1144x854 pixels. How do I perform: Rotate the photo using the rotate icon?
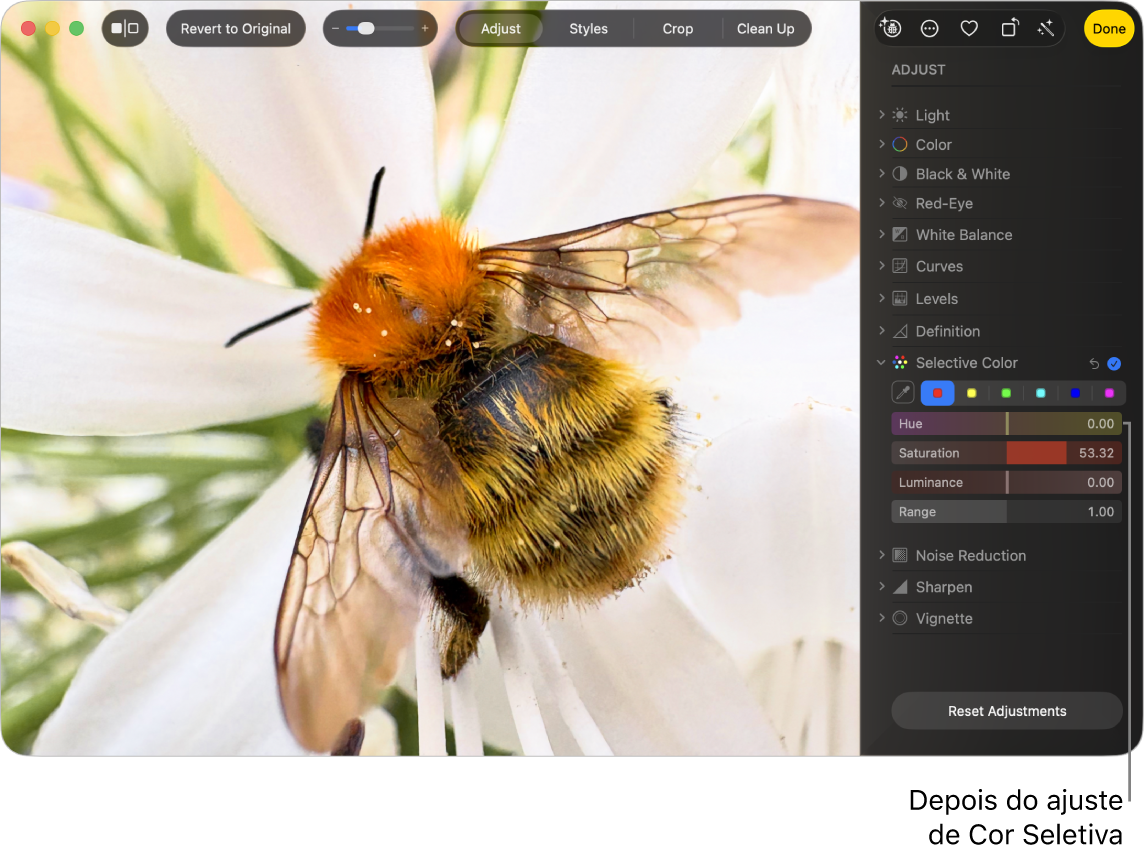pos(1008,29)
